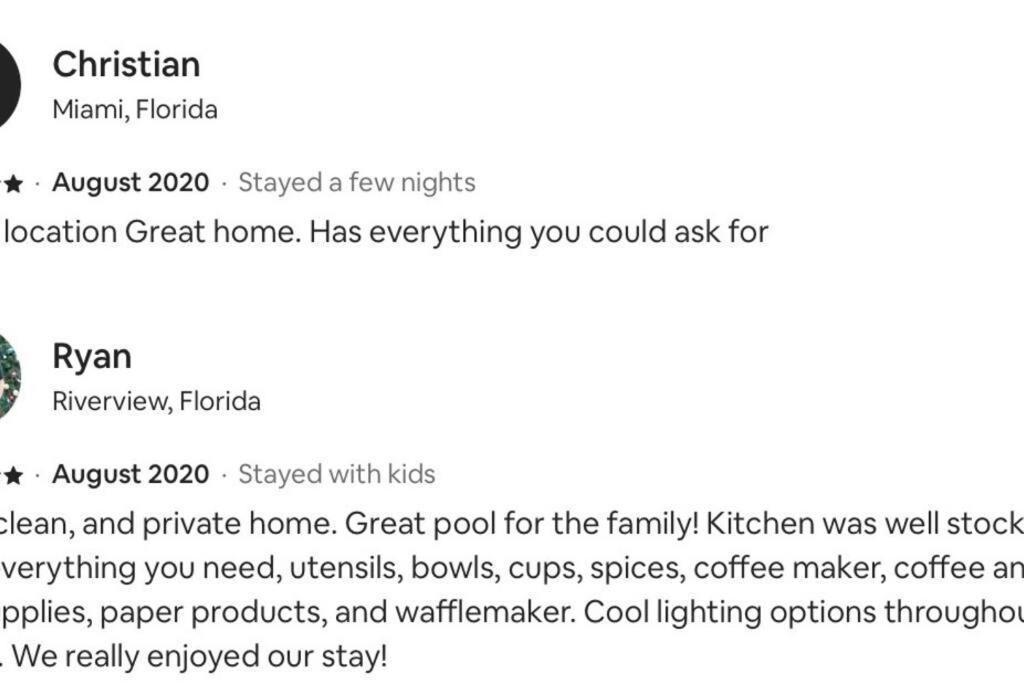
Task: Click August 2020 date on Christian's review
Action: click(x=131, y=183)
